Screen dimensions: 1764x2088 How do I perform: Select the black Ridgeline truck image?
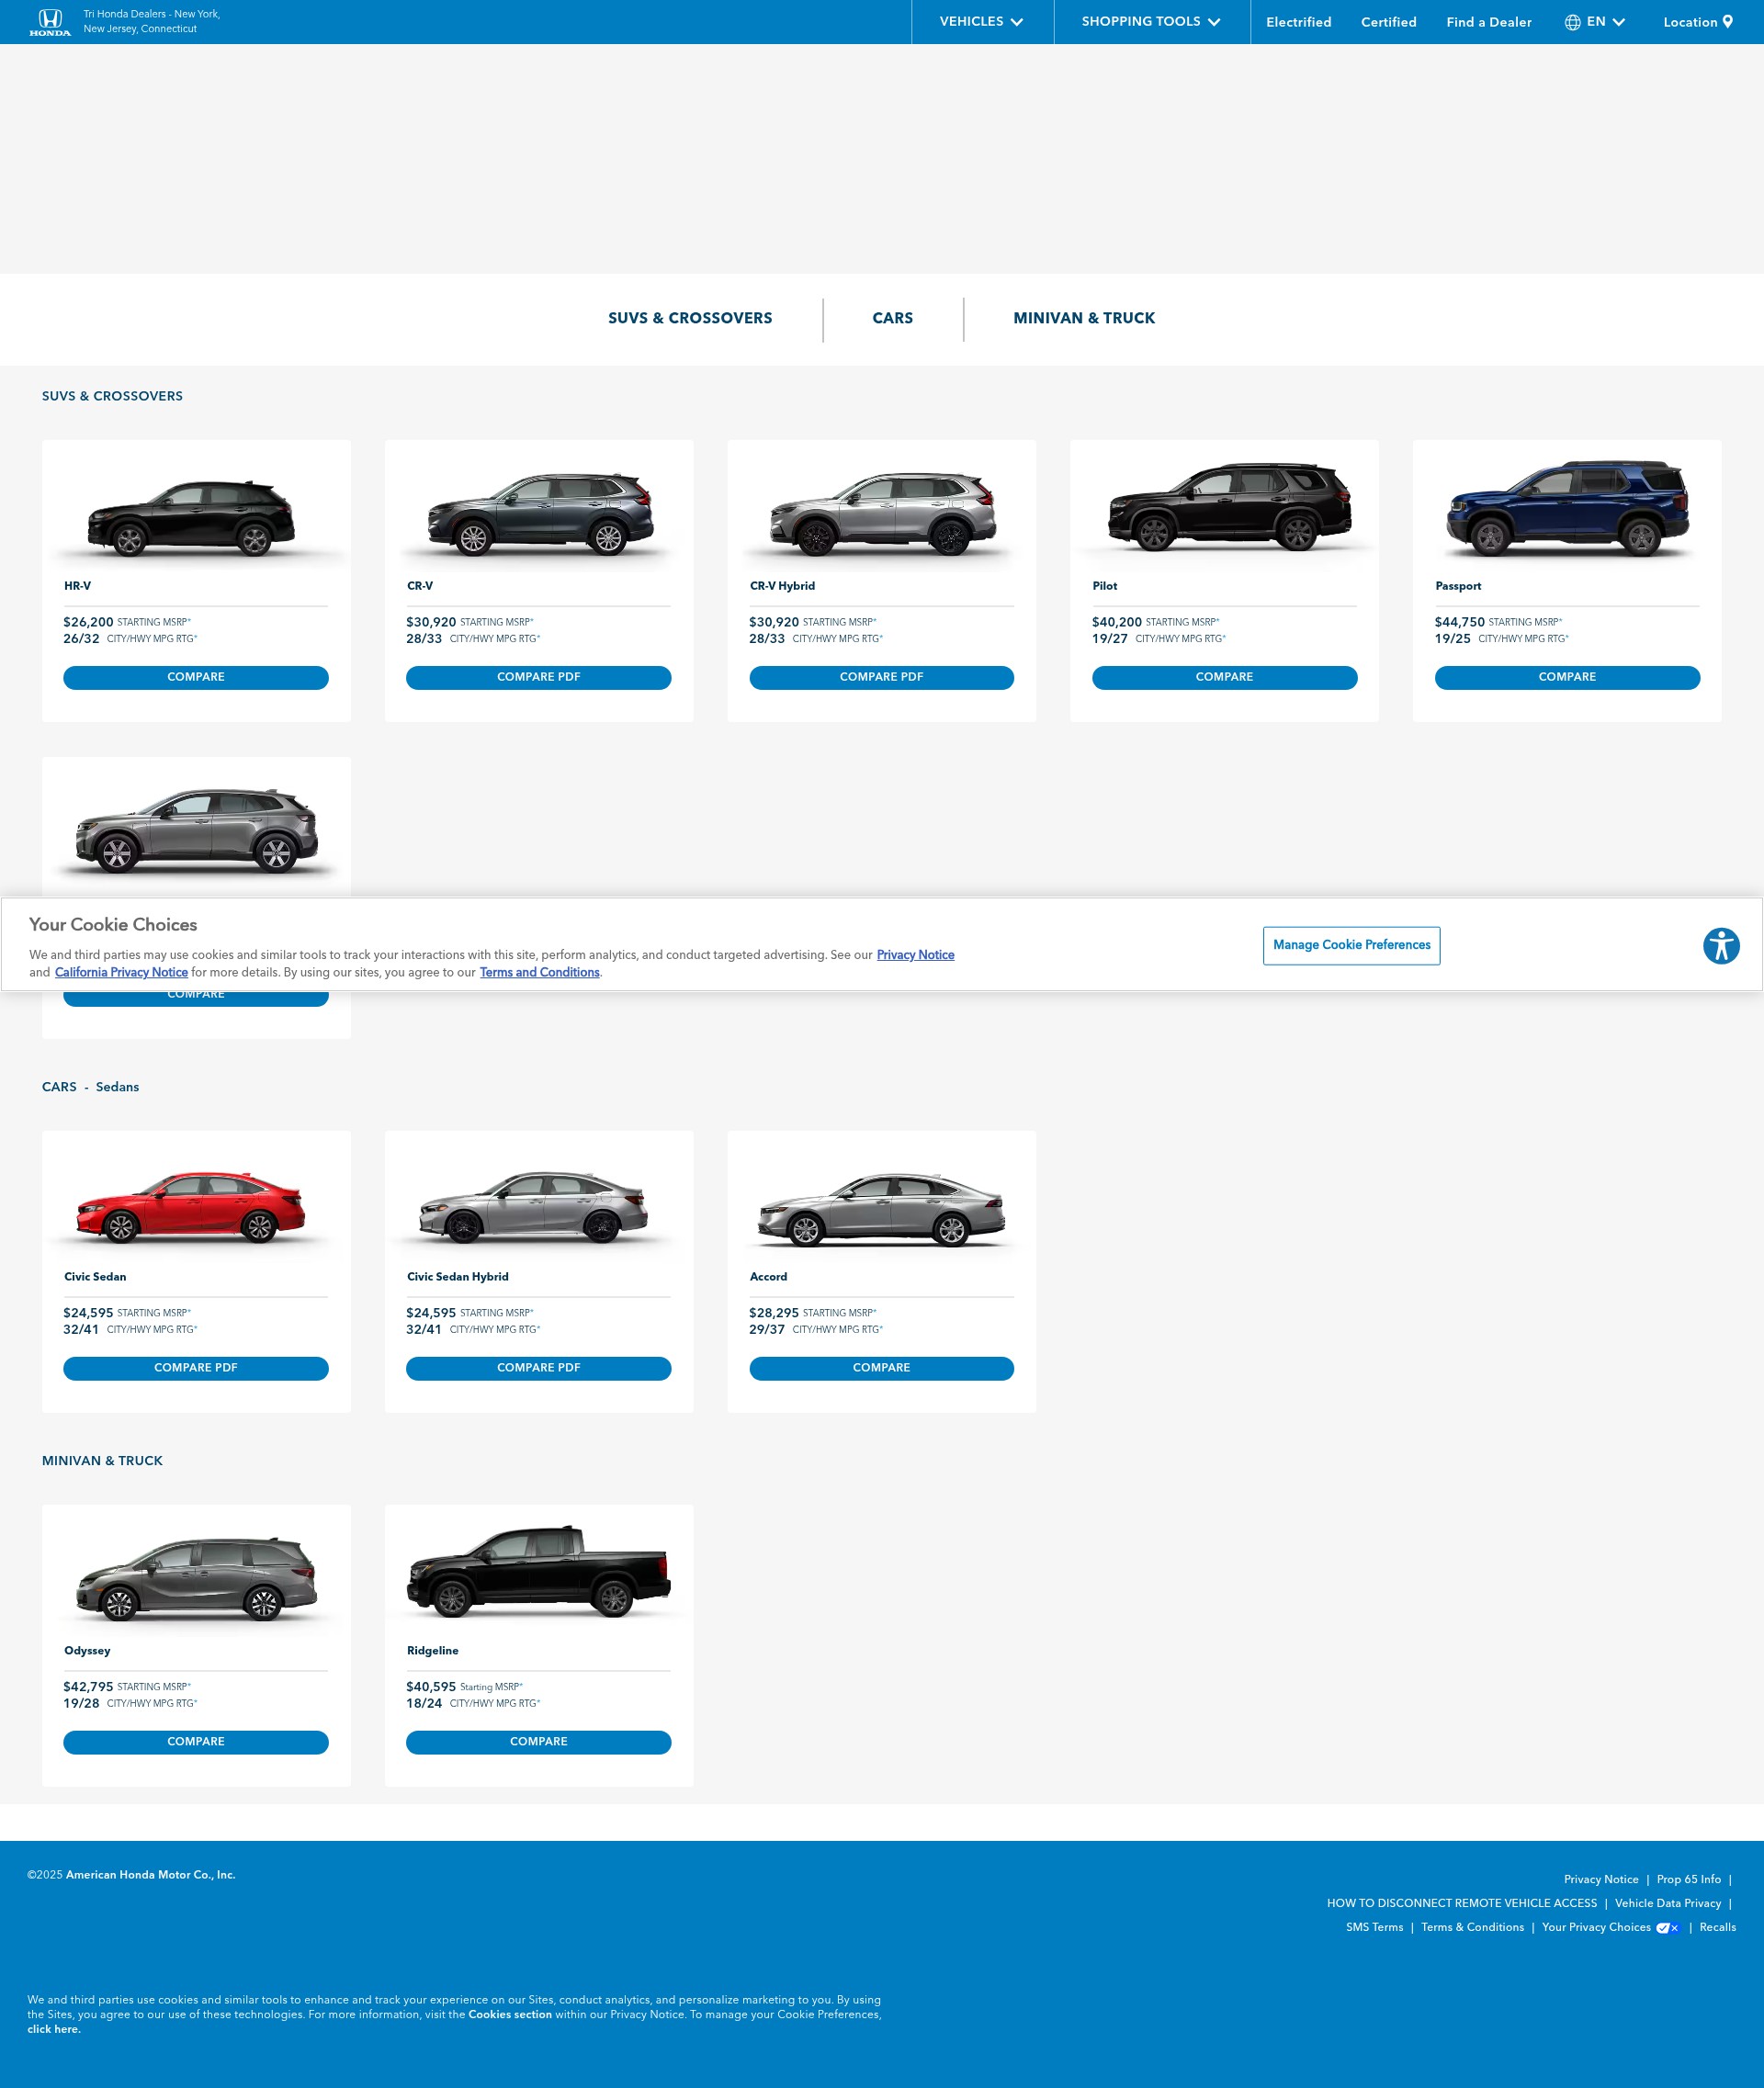click(538, 1571)
